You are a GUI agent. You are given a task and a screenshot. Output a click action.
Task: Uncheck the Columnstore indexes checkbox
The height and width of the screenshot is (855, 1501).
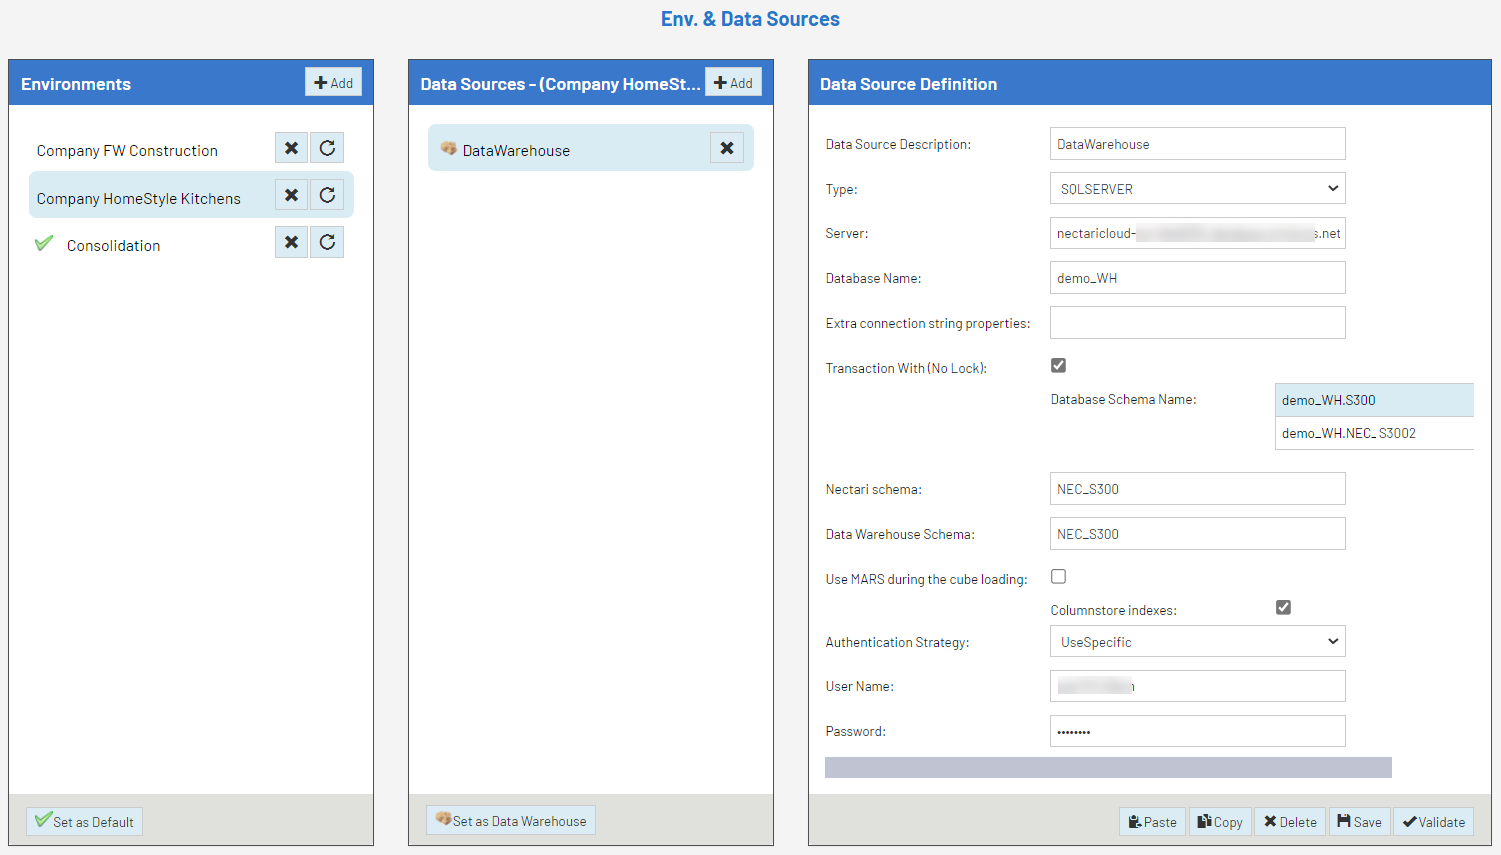pos(1283,608)
